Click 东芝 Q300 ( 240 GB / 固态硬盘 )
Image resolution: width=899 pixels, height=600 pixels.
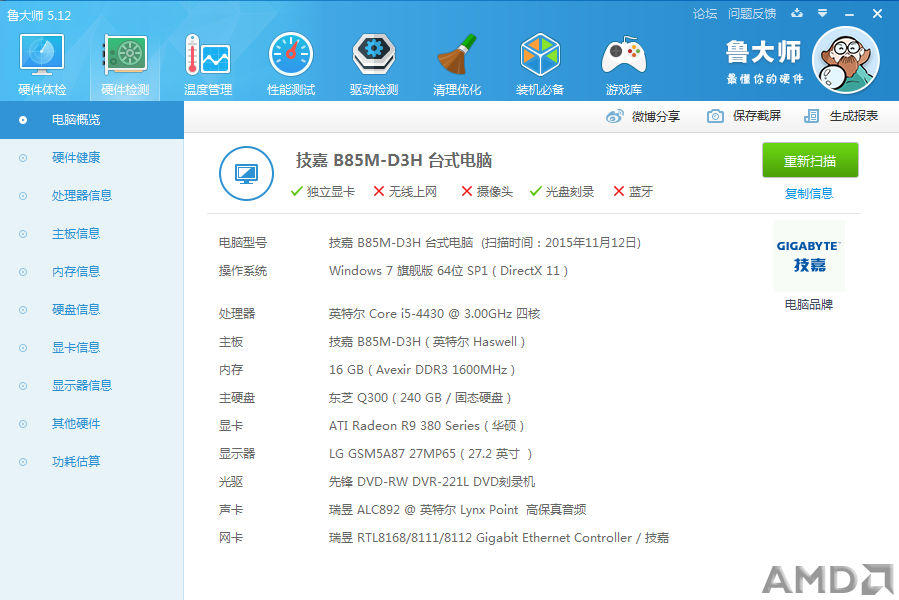point(420,398)
